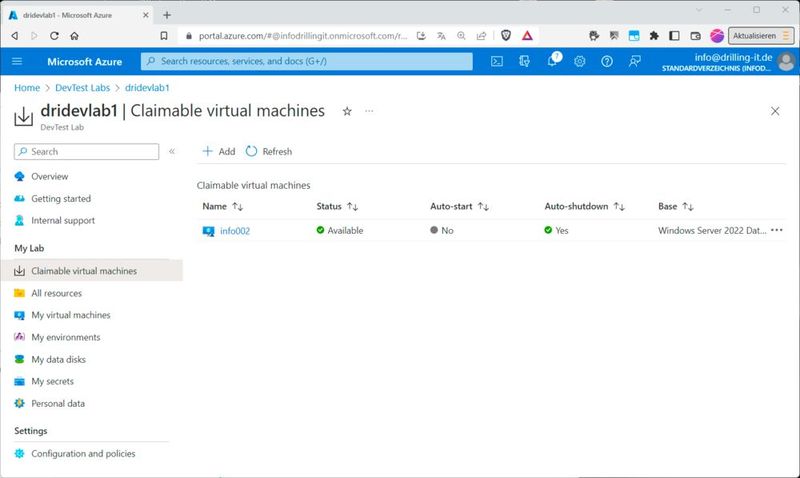Click the Available status cell
The width and height of the screenshot is (800, 478).
340,230
